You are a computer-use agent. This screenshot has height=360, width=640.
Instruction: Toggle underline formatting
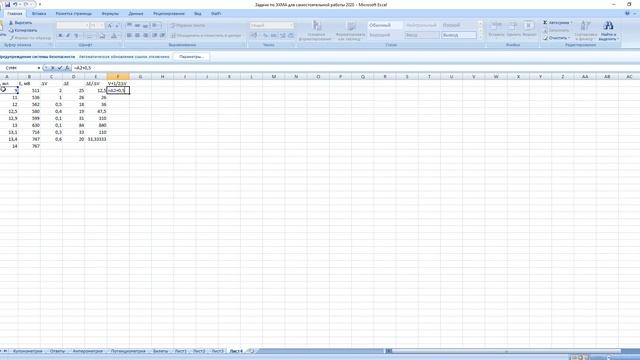click(x=76, y=36)
